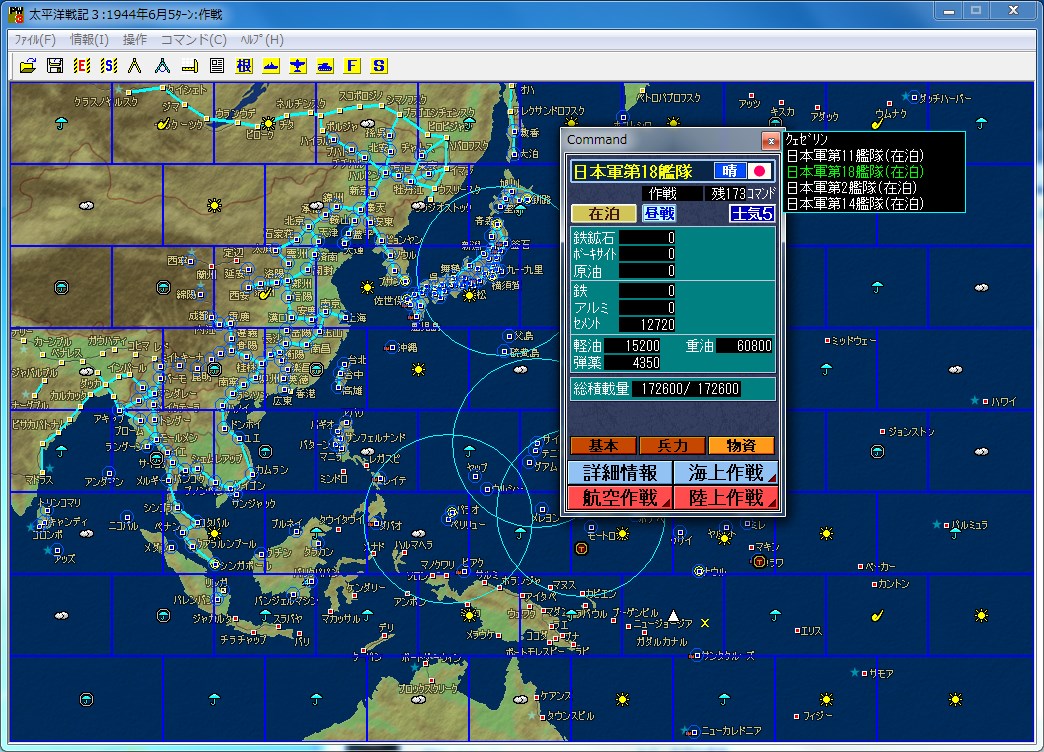Select 日本軍第11艦隊(在泊) in fleet list
Viewport: 1044px width, 752px height.
tap(855, 156)
